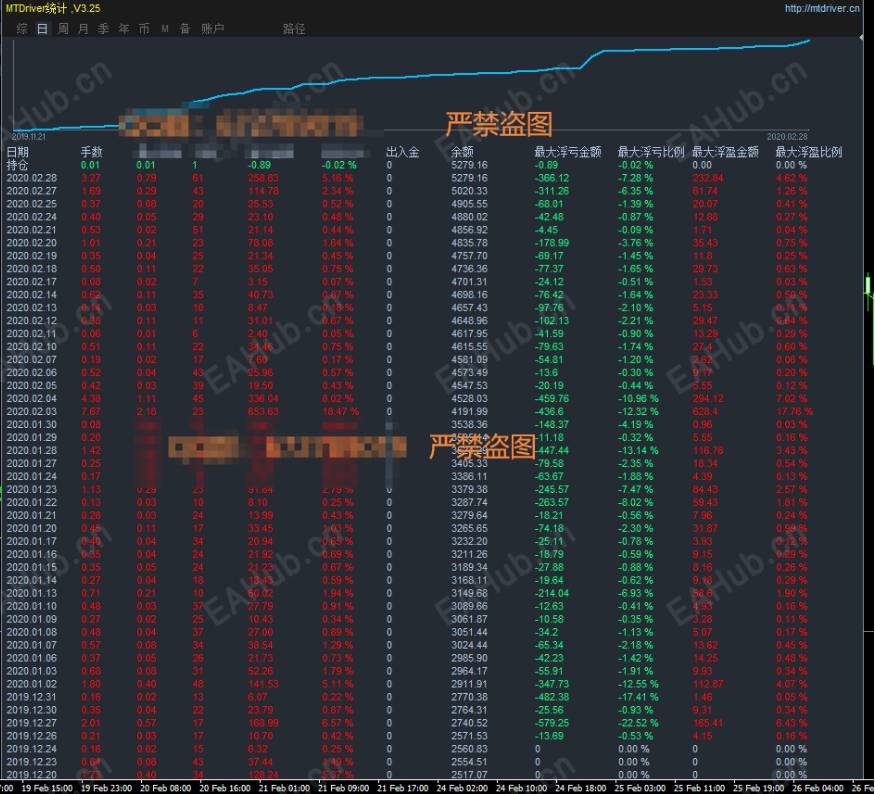Open the 月 monthly statistics tab

click(x=83, y=29)
